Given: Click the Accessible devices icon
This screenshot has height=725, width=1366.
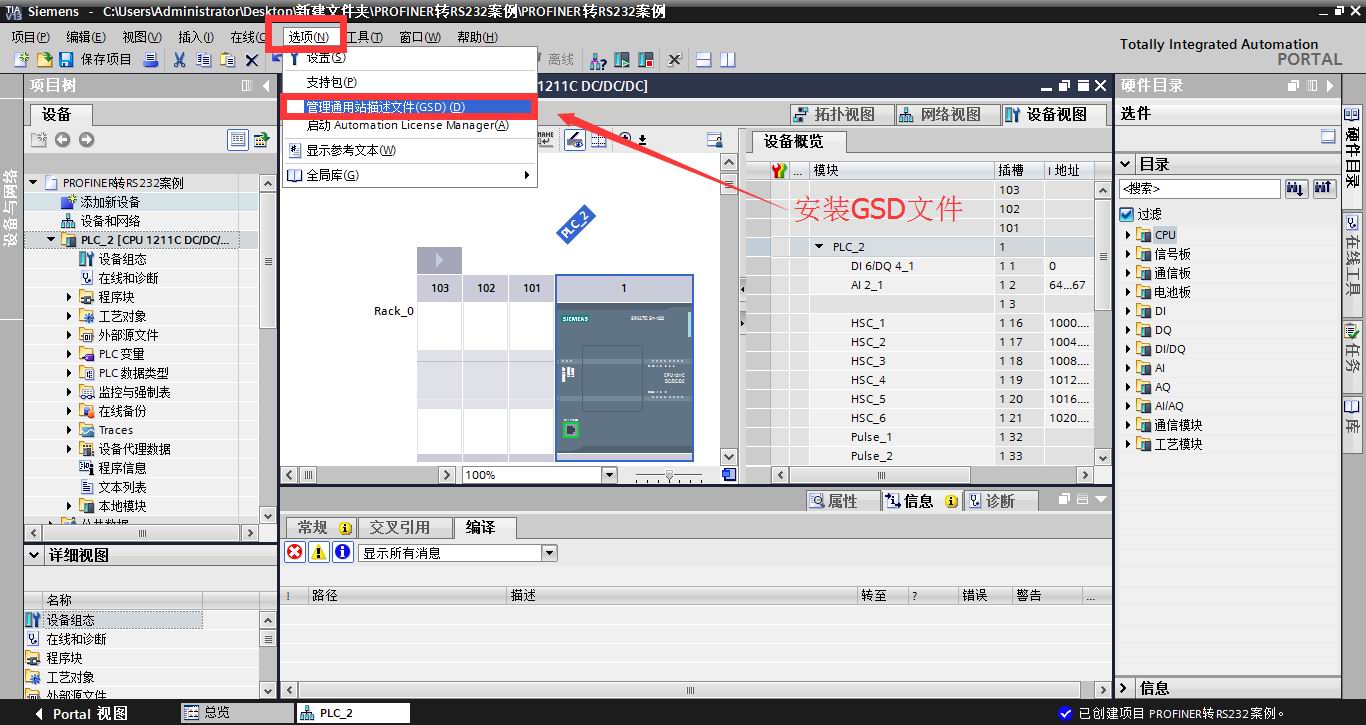Looking at the screenshot, I should tap(598, 60).
